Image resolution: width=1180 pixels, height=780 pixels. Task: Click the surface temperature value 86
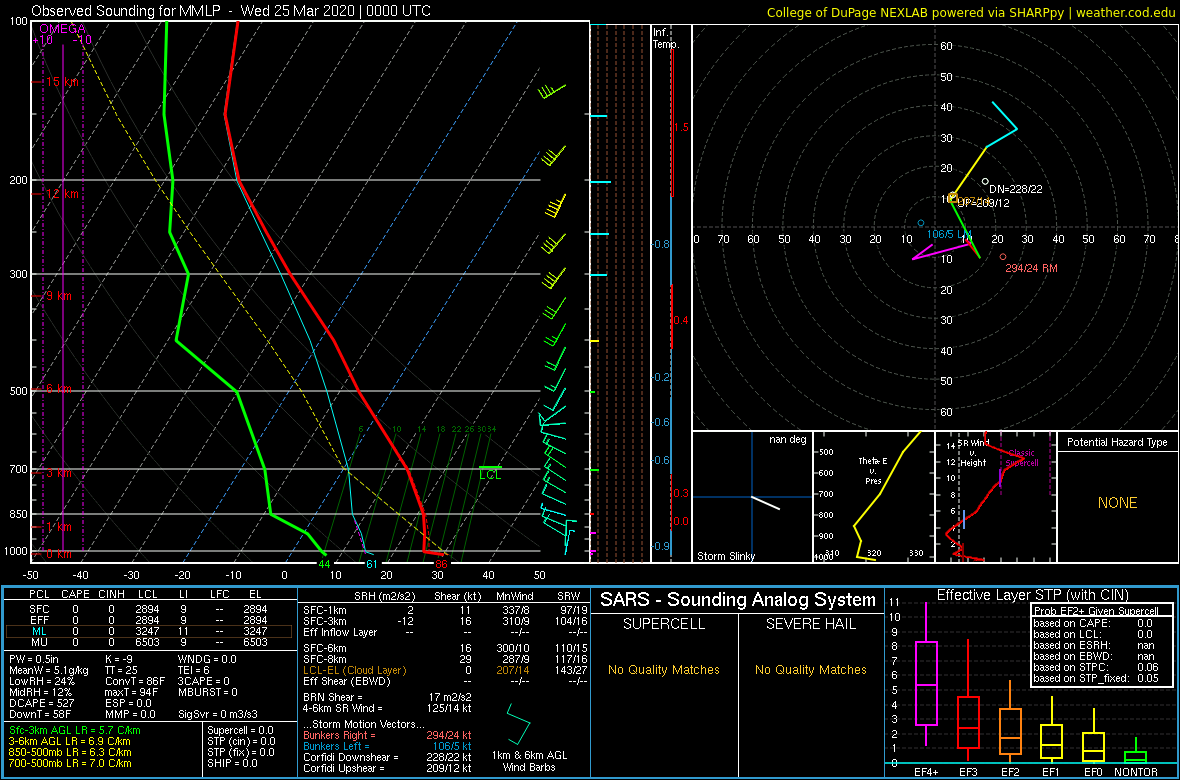click(442, 563)
